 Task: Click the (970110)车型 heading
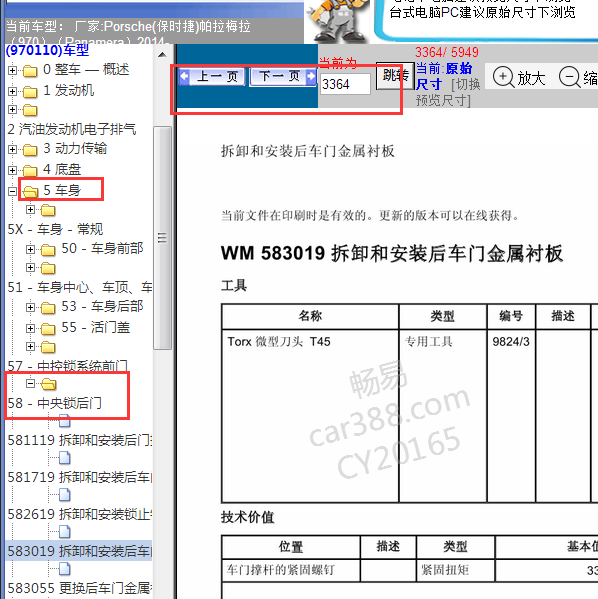pos(47,50)
